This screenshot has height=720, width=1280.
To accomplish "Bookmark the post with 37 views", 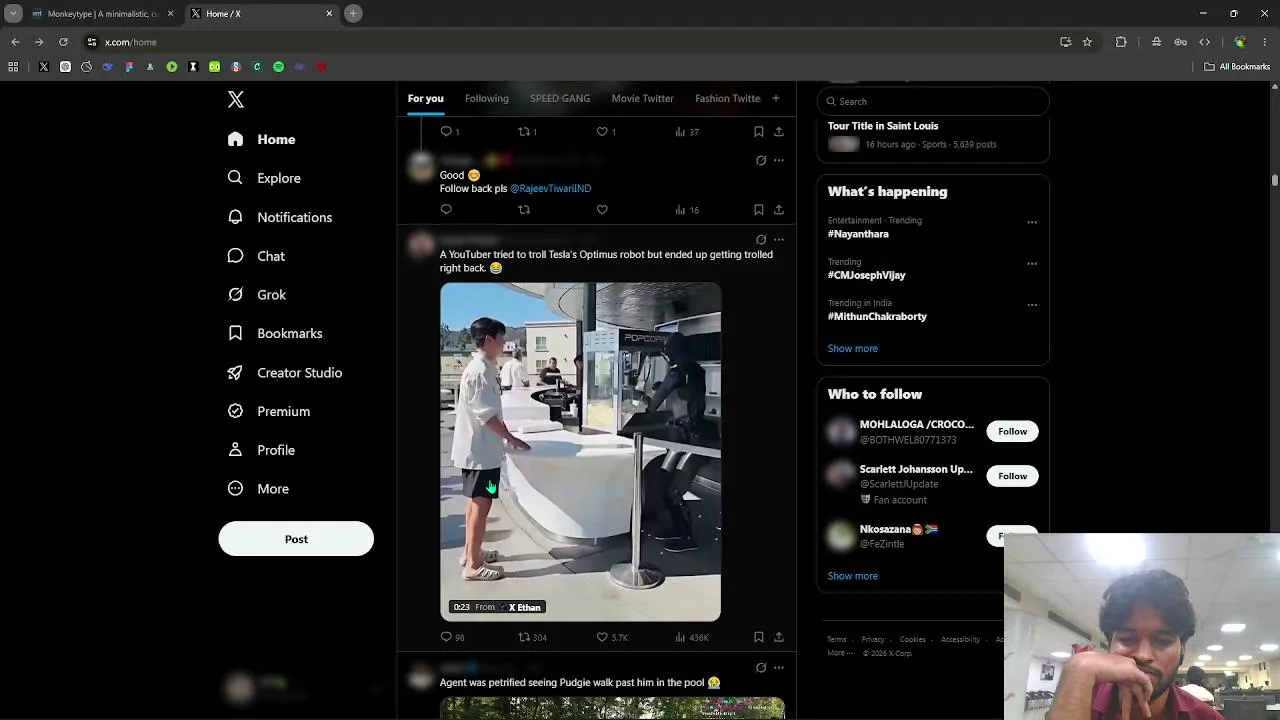I will coord(759,132).
